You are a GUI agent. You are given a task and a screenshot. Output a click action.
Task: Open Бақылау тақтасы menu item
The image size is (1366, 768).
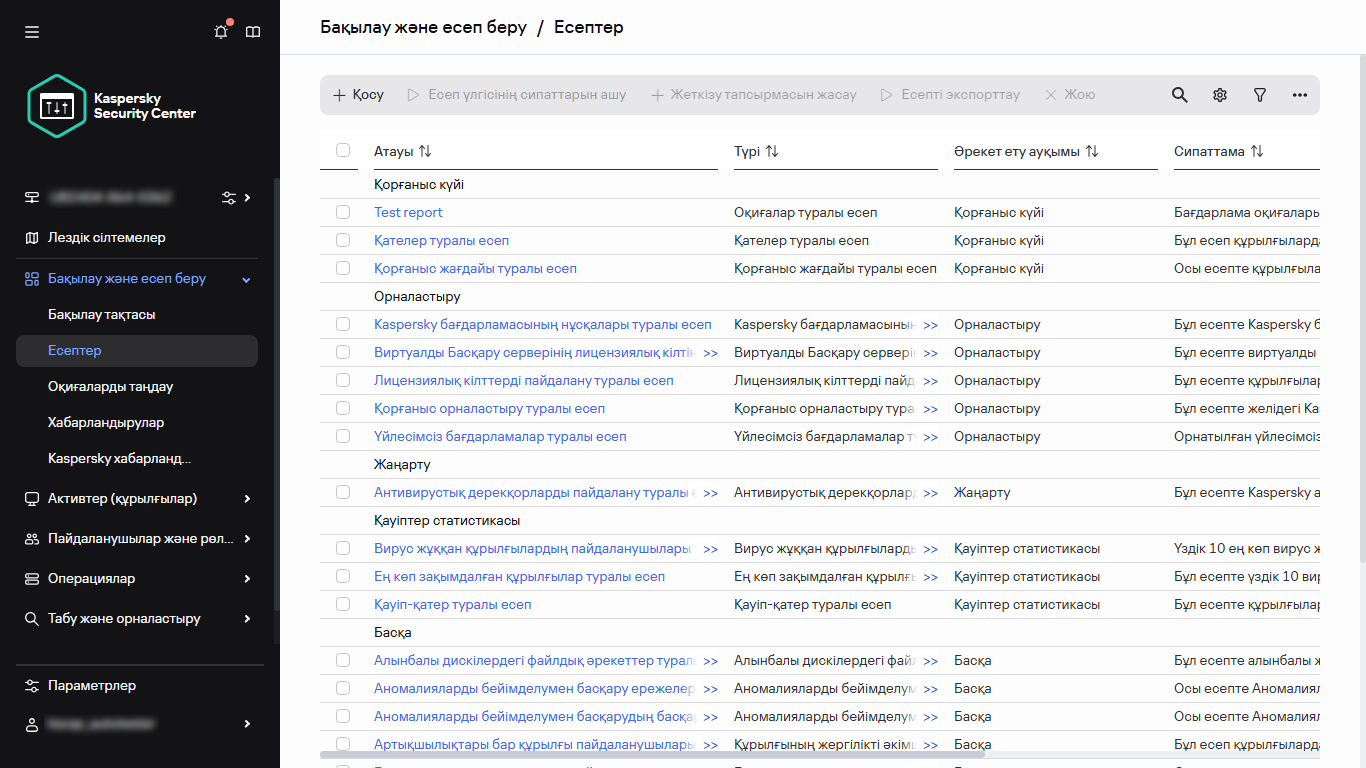[102, 314]
